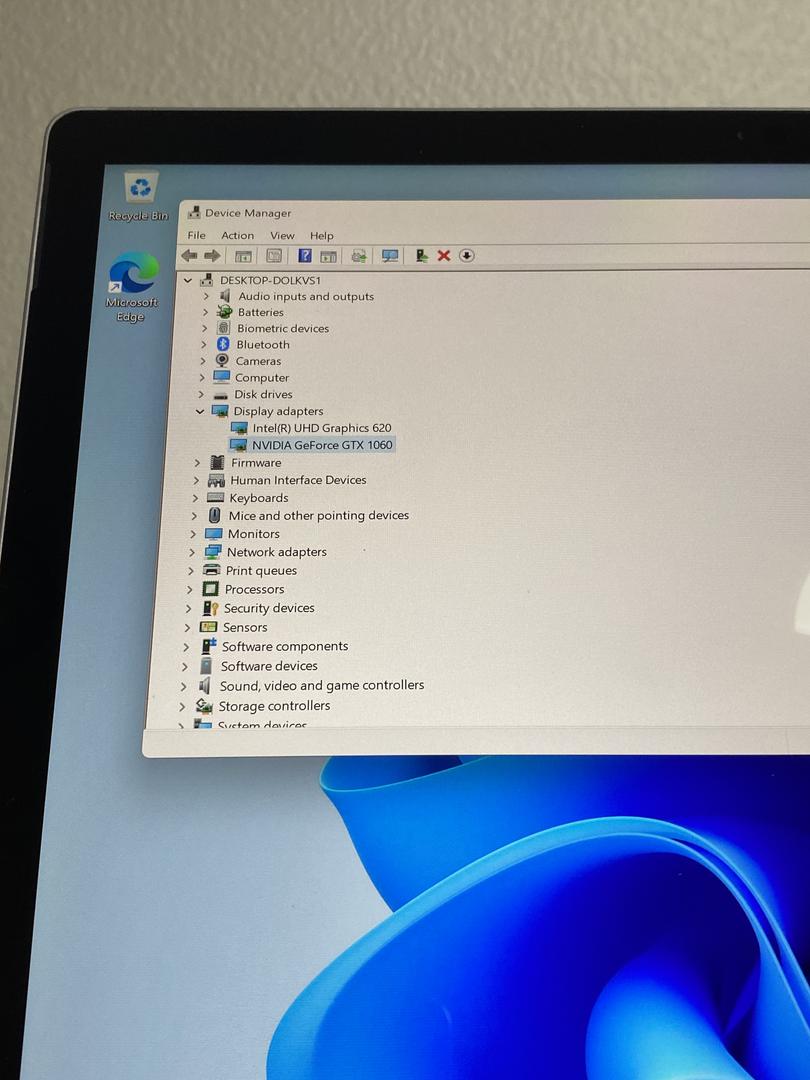Click the Security devices label
This screenshot has width=810, height=1080.
269,608
